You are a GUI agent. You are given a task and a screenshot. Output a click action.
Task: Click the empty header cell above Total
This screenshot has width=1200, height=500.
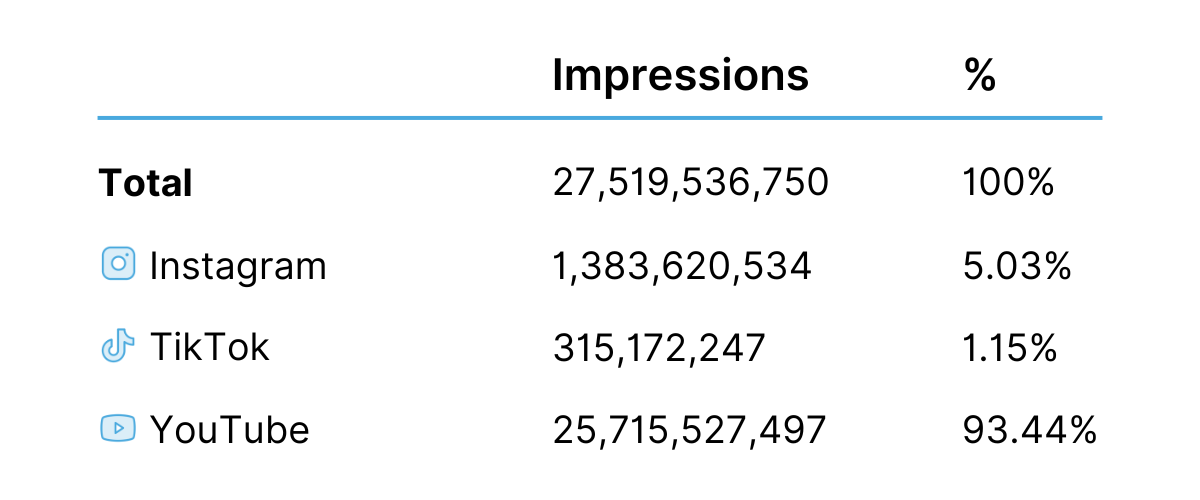click(300, 75)
